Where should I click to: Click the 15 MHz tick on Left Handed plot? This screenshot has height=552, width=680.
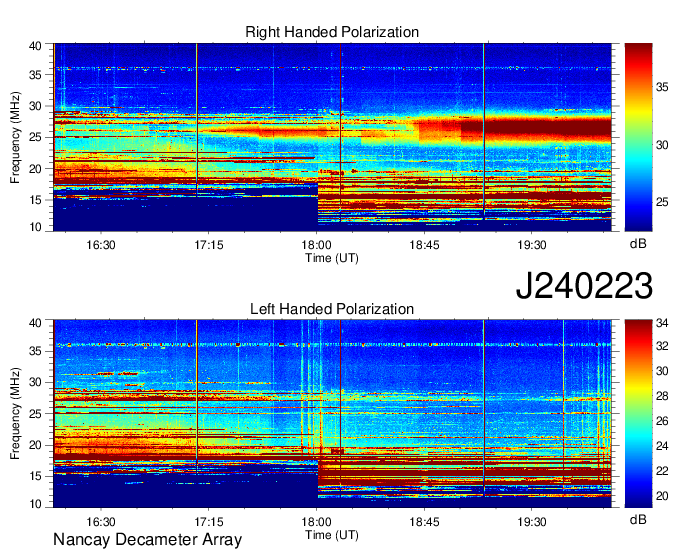point(36,477)
